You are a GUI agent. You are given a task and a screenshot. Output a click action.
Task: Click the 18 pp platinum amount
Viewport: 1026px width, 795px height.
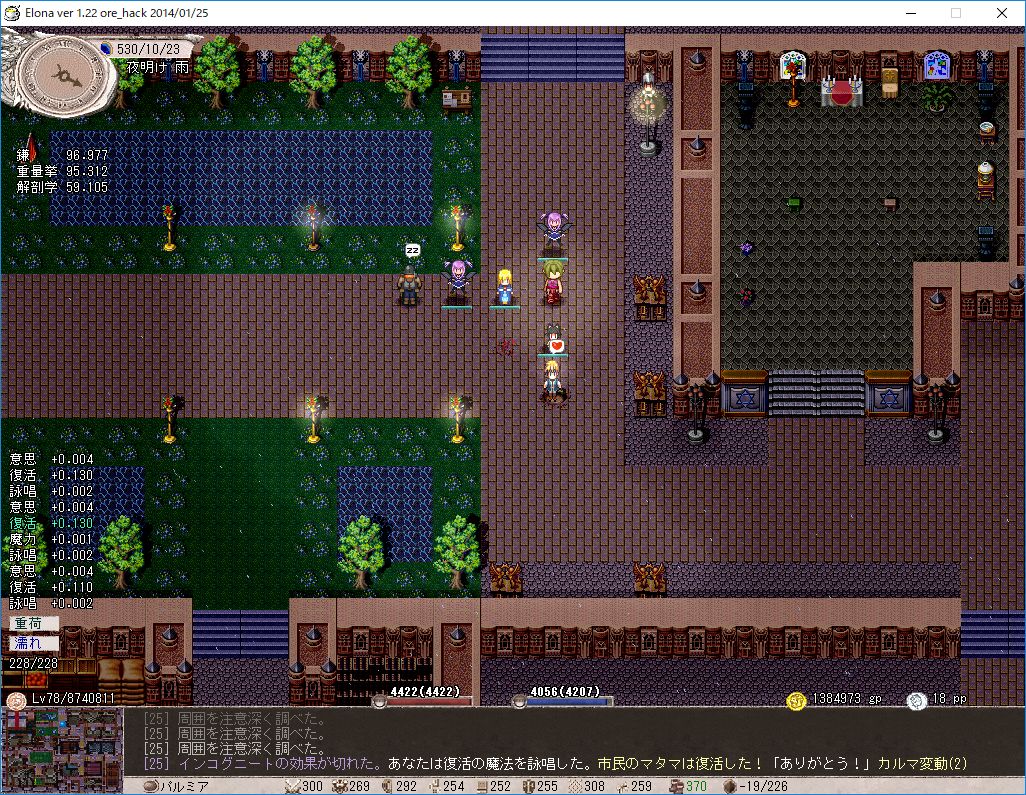point(949,699)
